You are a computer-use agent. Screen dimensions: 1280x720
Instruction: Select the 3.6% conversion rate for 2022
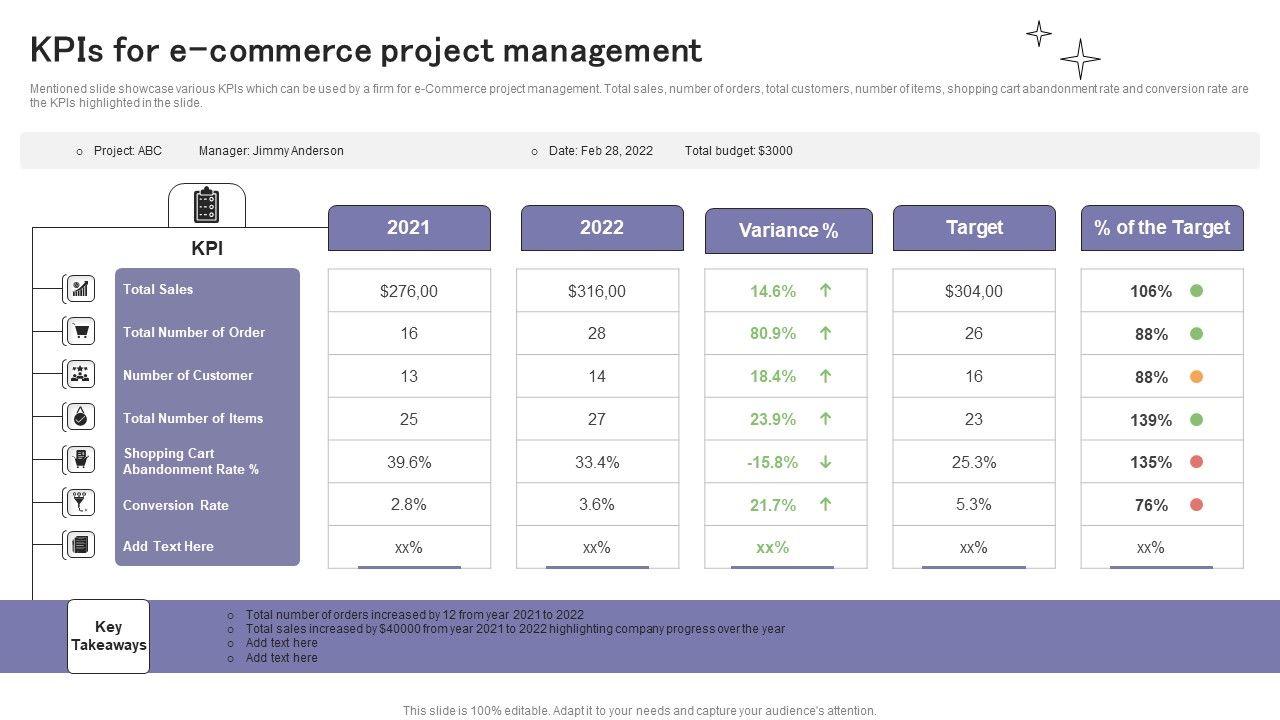(x=597, y=504)
